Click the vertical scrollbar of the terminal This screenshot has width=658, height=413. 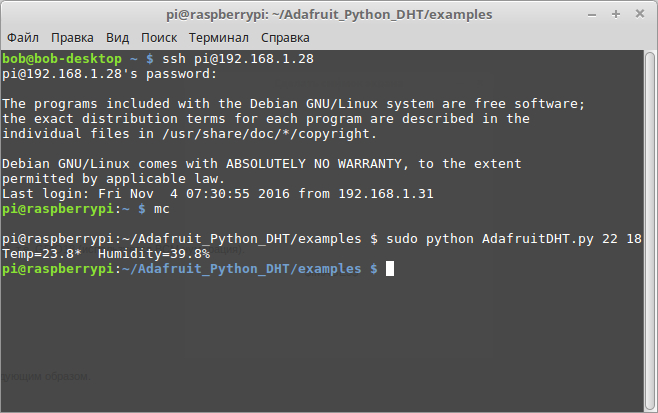tap(650, 231)
